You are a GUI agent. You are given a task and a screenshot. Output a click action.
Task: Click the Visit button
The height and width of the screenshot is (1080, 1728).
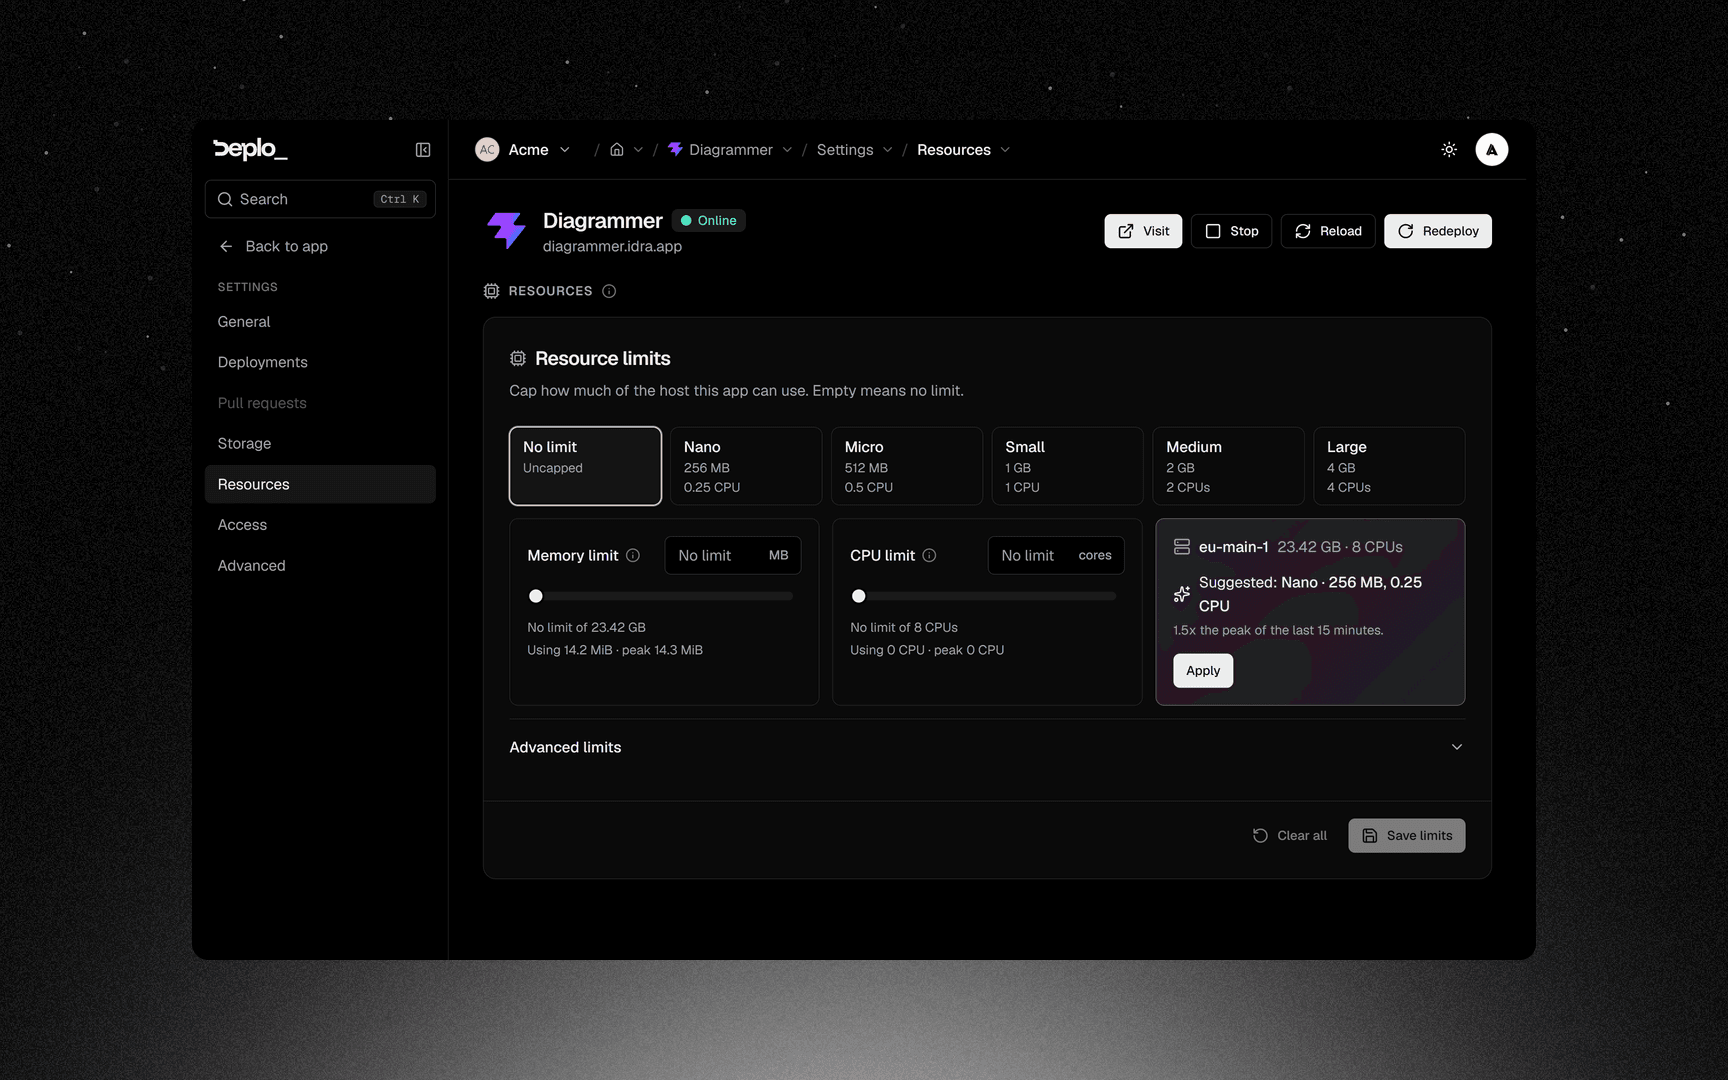[1143, 231]
